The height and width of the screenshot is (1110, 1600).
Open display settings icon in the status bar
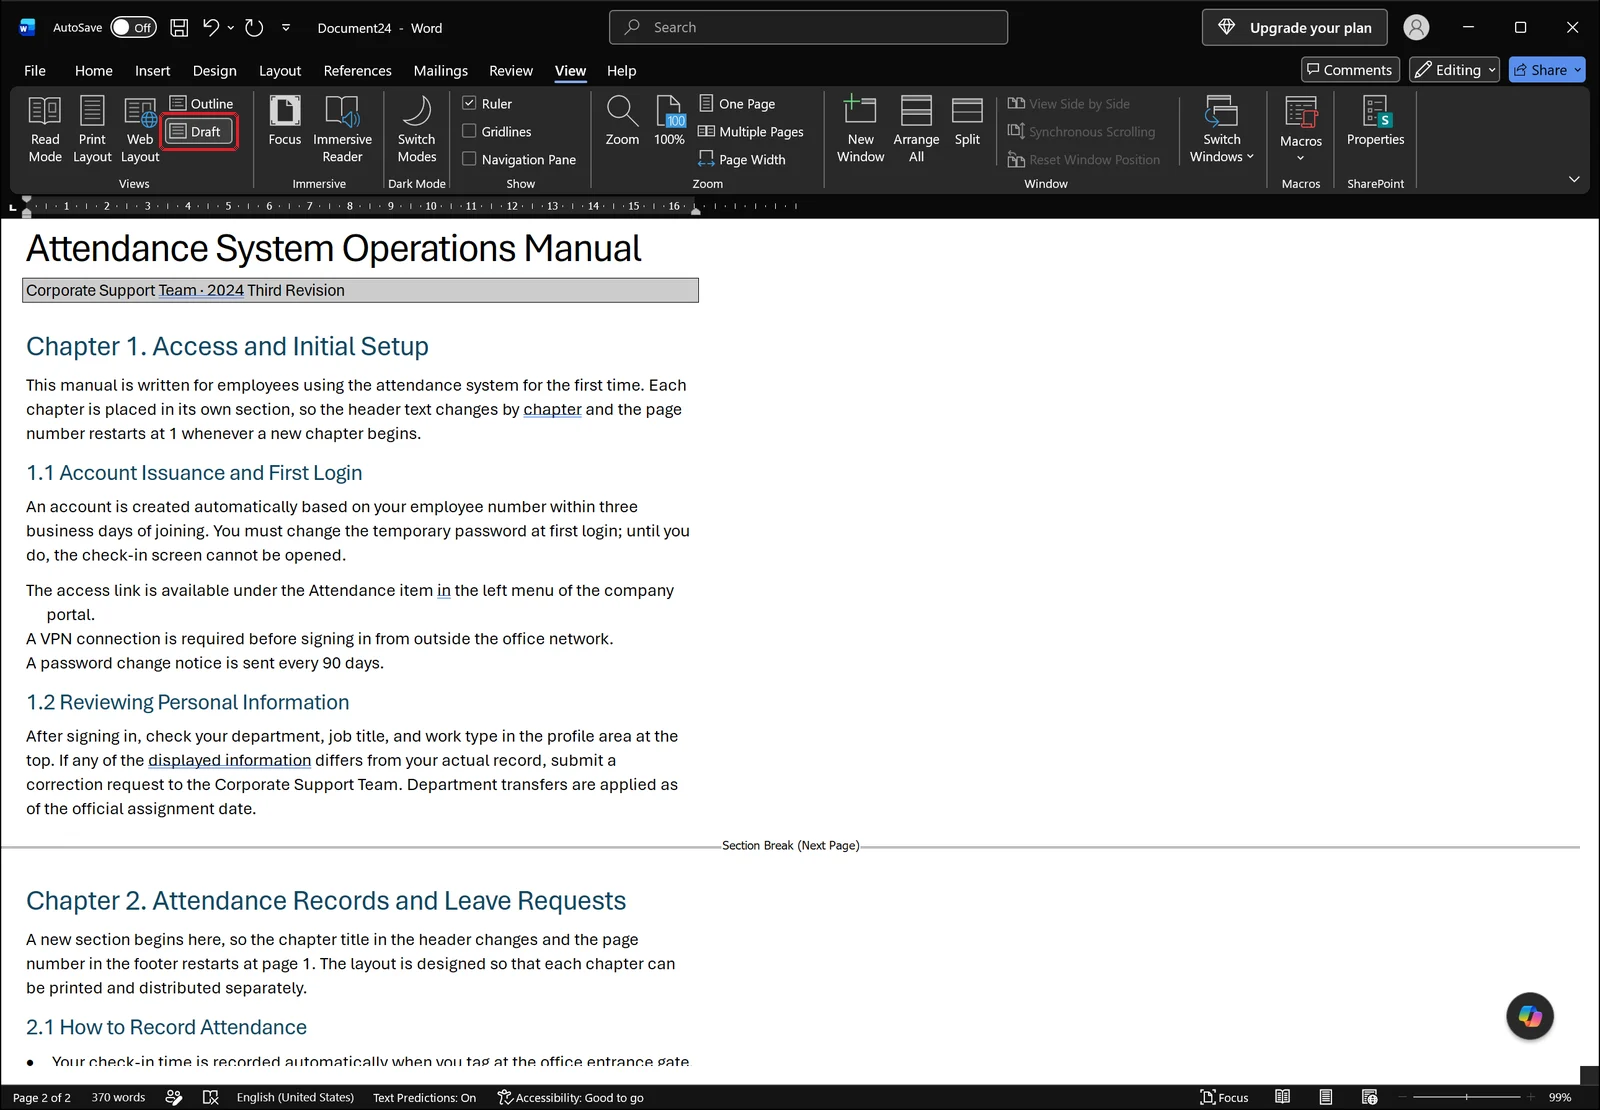click(x=174, y=1097)
